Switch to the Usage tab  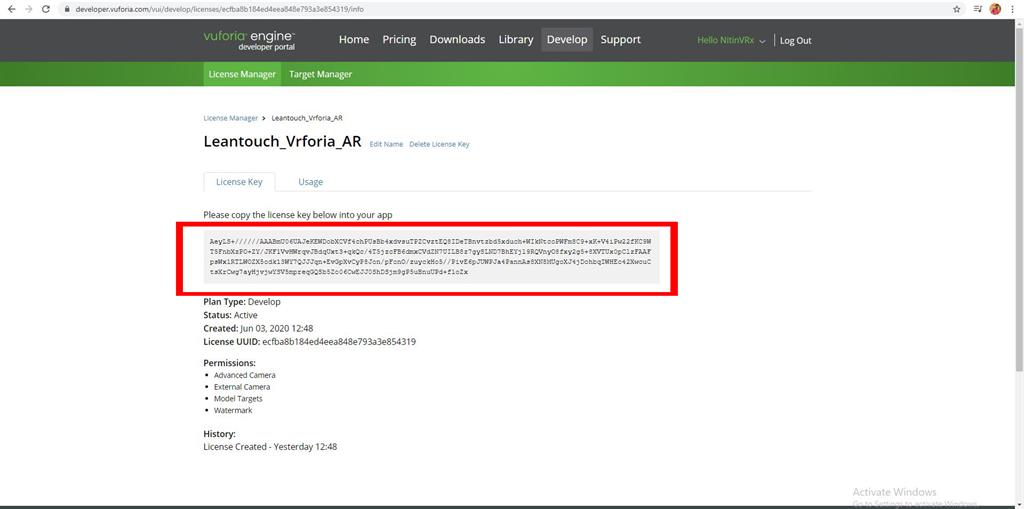coord(310,182)
